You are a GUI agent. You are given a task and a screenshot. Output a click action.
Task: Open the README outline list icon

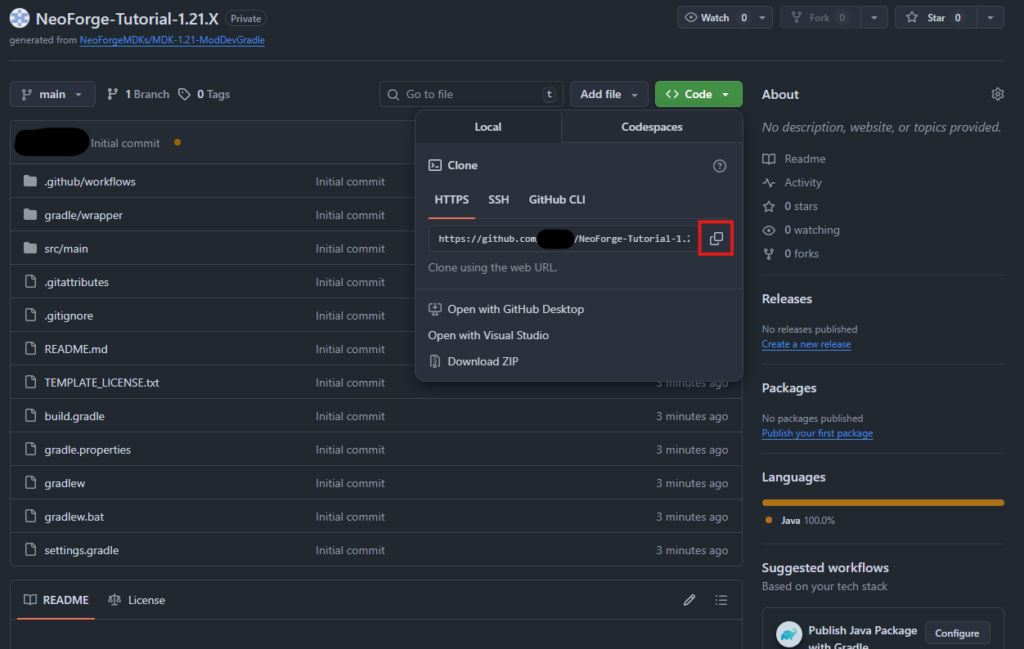[x=721, y=600]
